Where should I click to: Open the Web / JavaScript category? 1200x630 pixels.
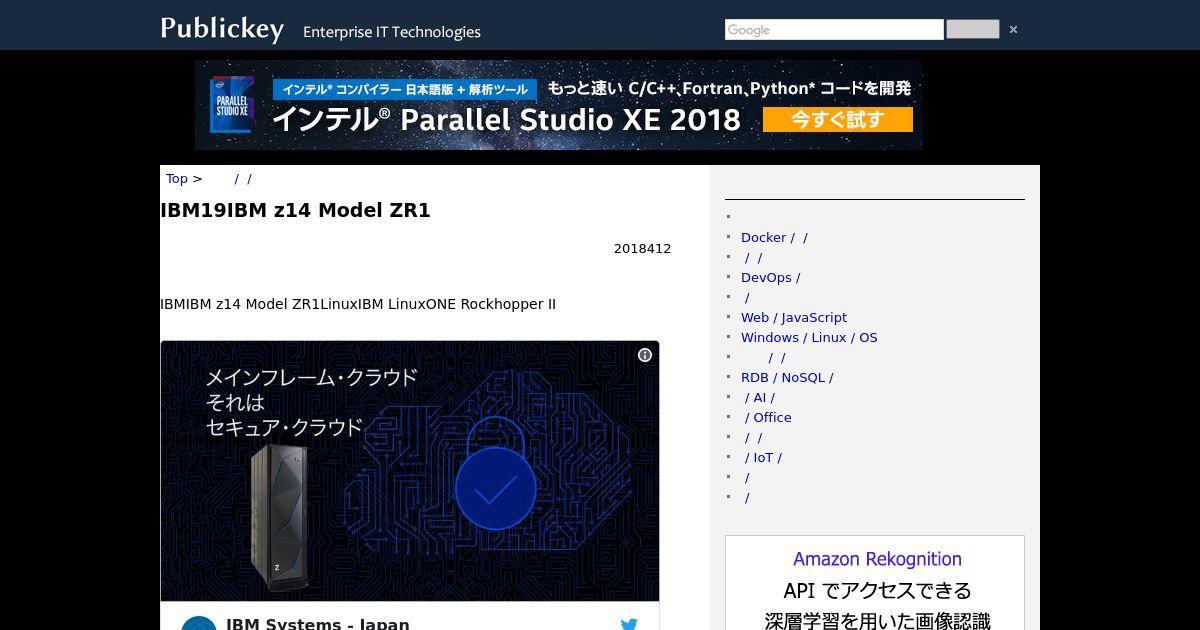coord(794,318)
